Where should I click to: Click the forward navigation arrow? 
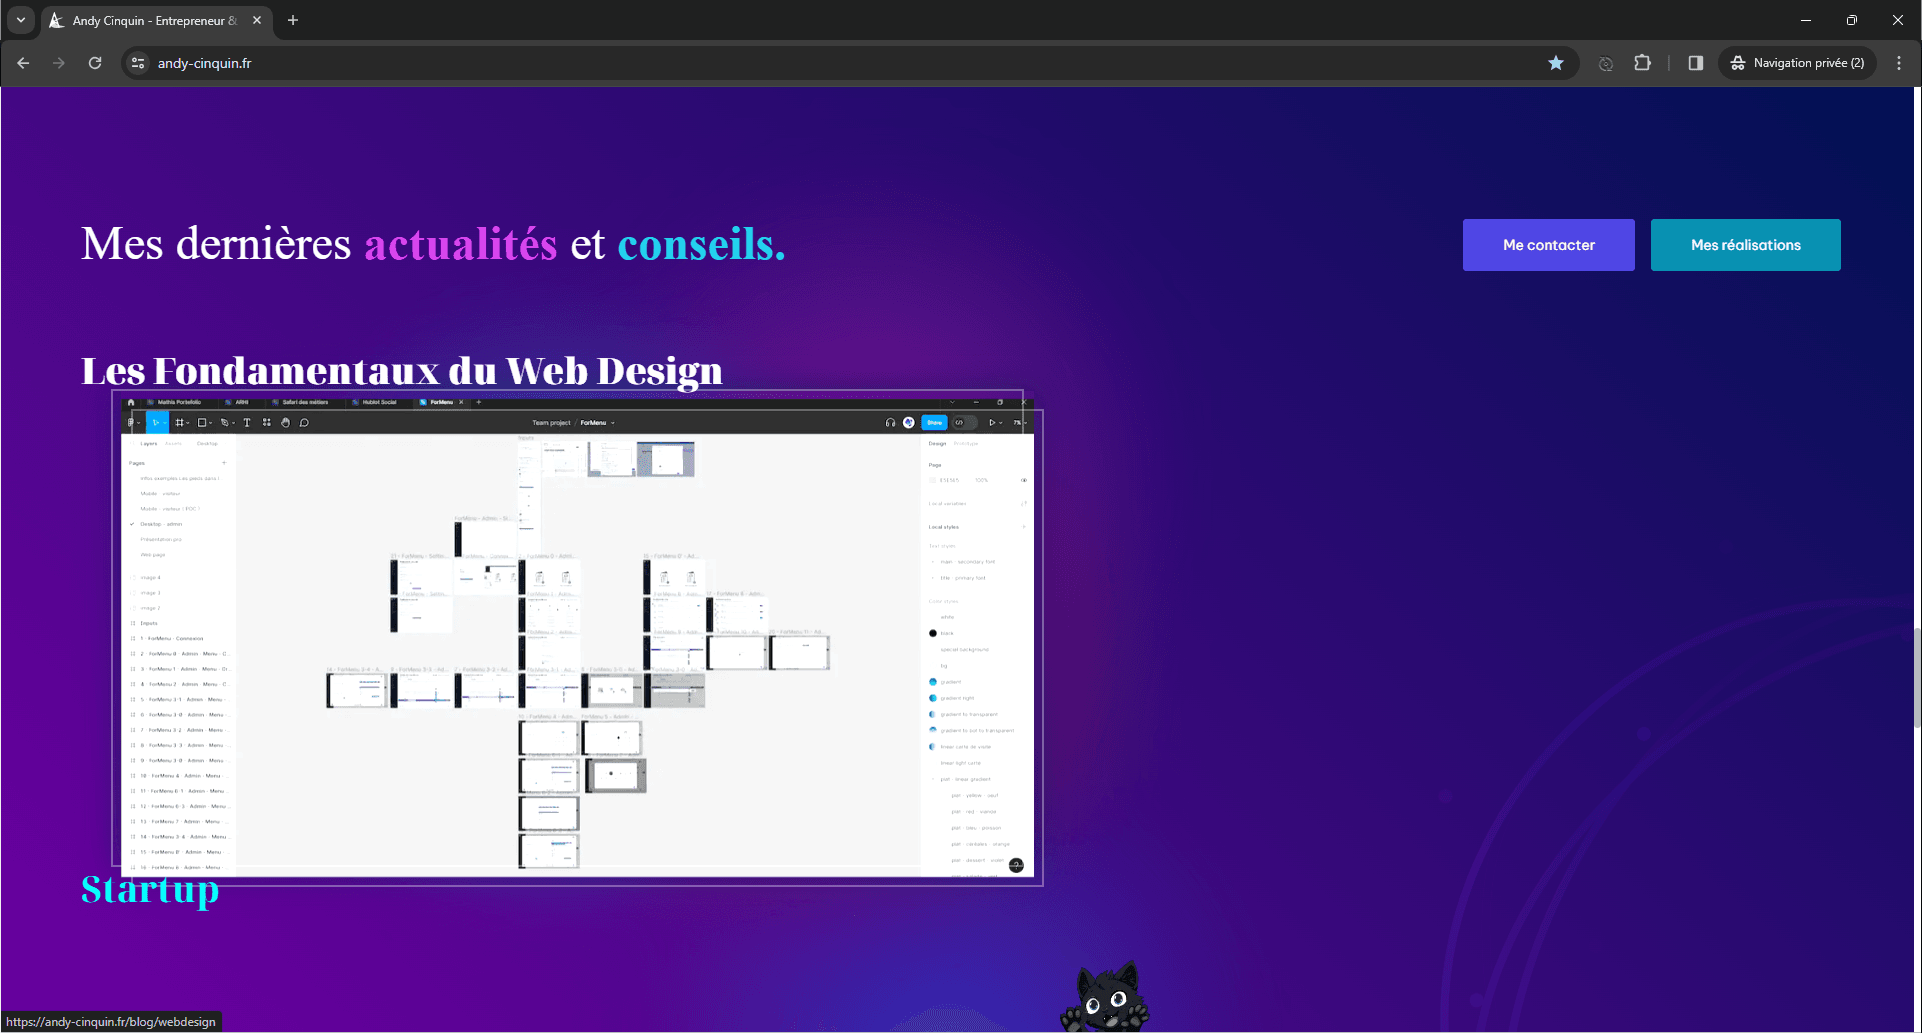[x=59, y=63]
